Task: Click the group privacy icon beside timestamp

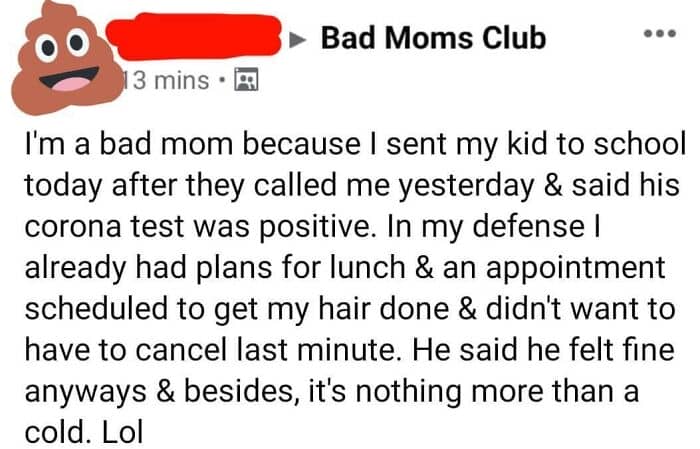Action: tap(244, 80)
